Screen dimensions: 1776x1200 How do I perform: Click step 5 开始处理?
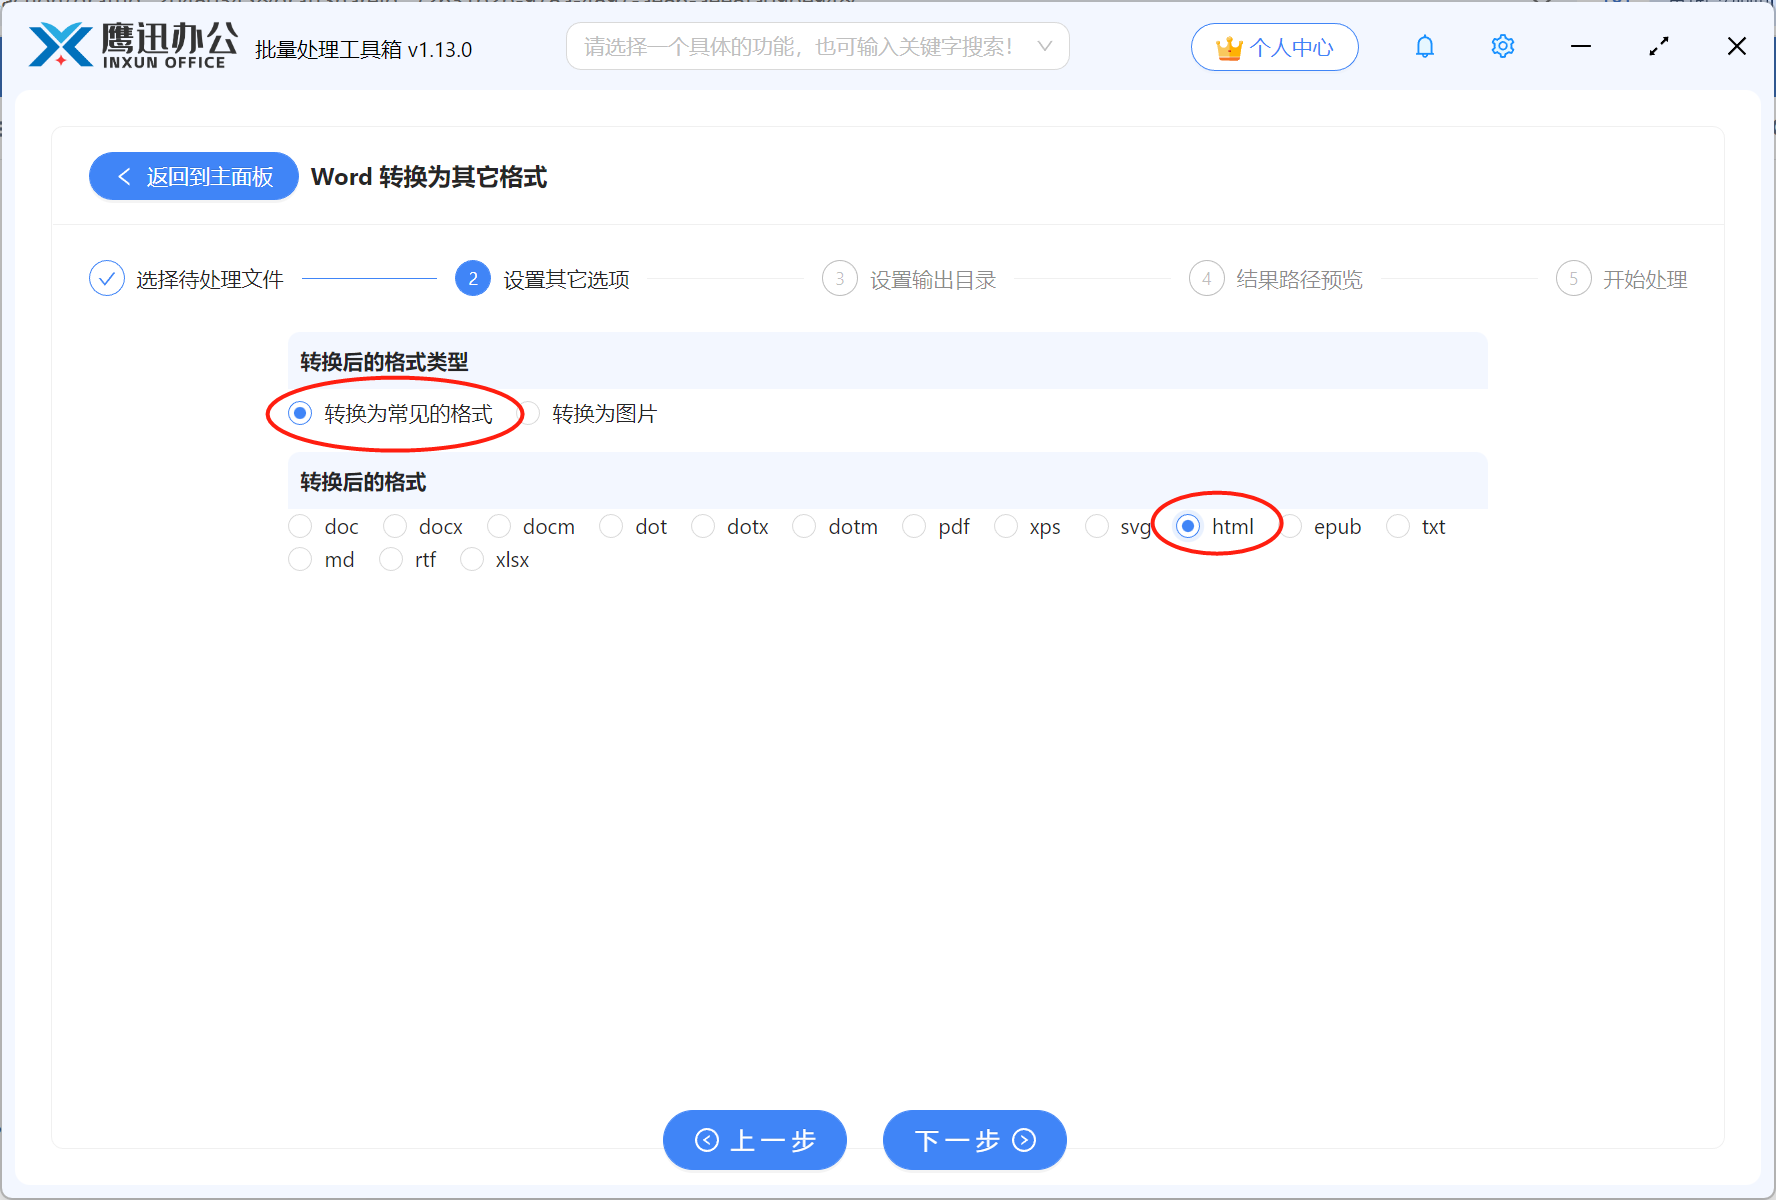[1573, 278]
